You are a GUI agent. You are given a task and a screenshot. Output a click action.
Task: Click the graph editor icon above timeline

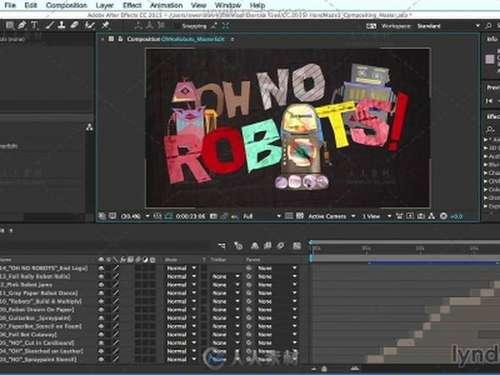pyautogui.click(x=297, y=246)
